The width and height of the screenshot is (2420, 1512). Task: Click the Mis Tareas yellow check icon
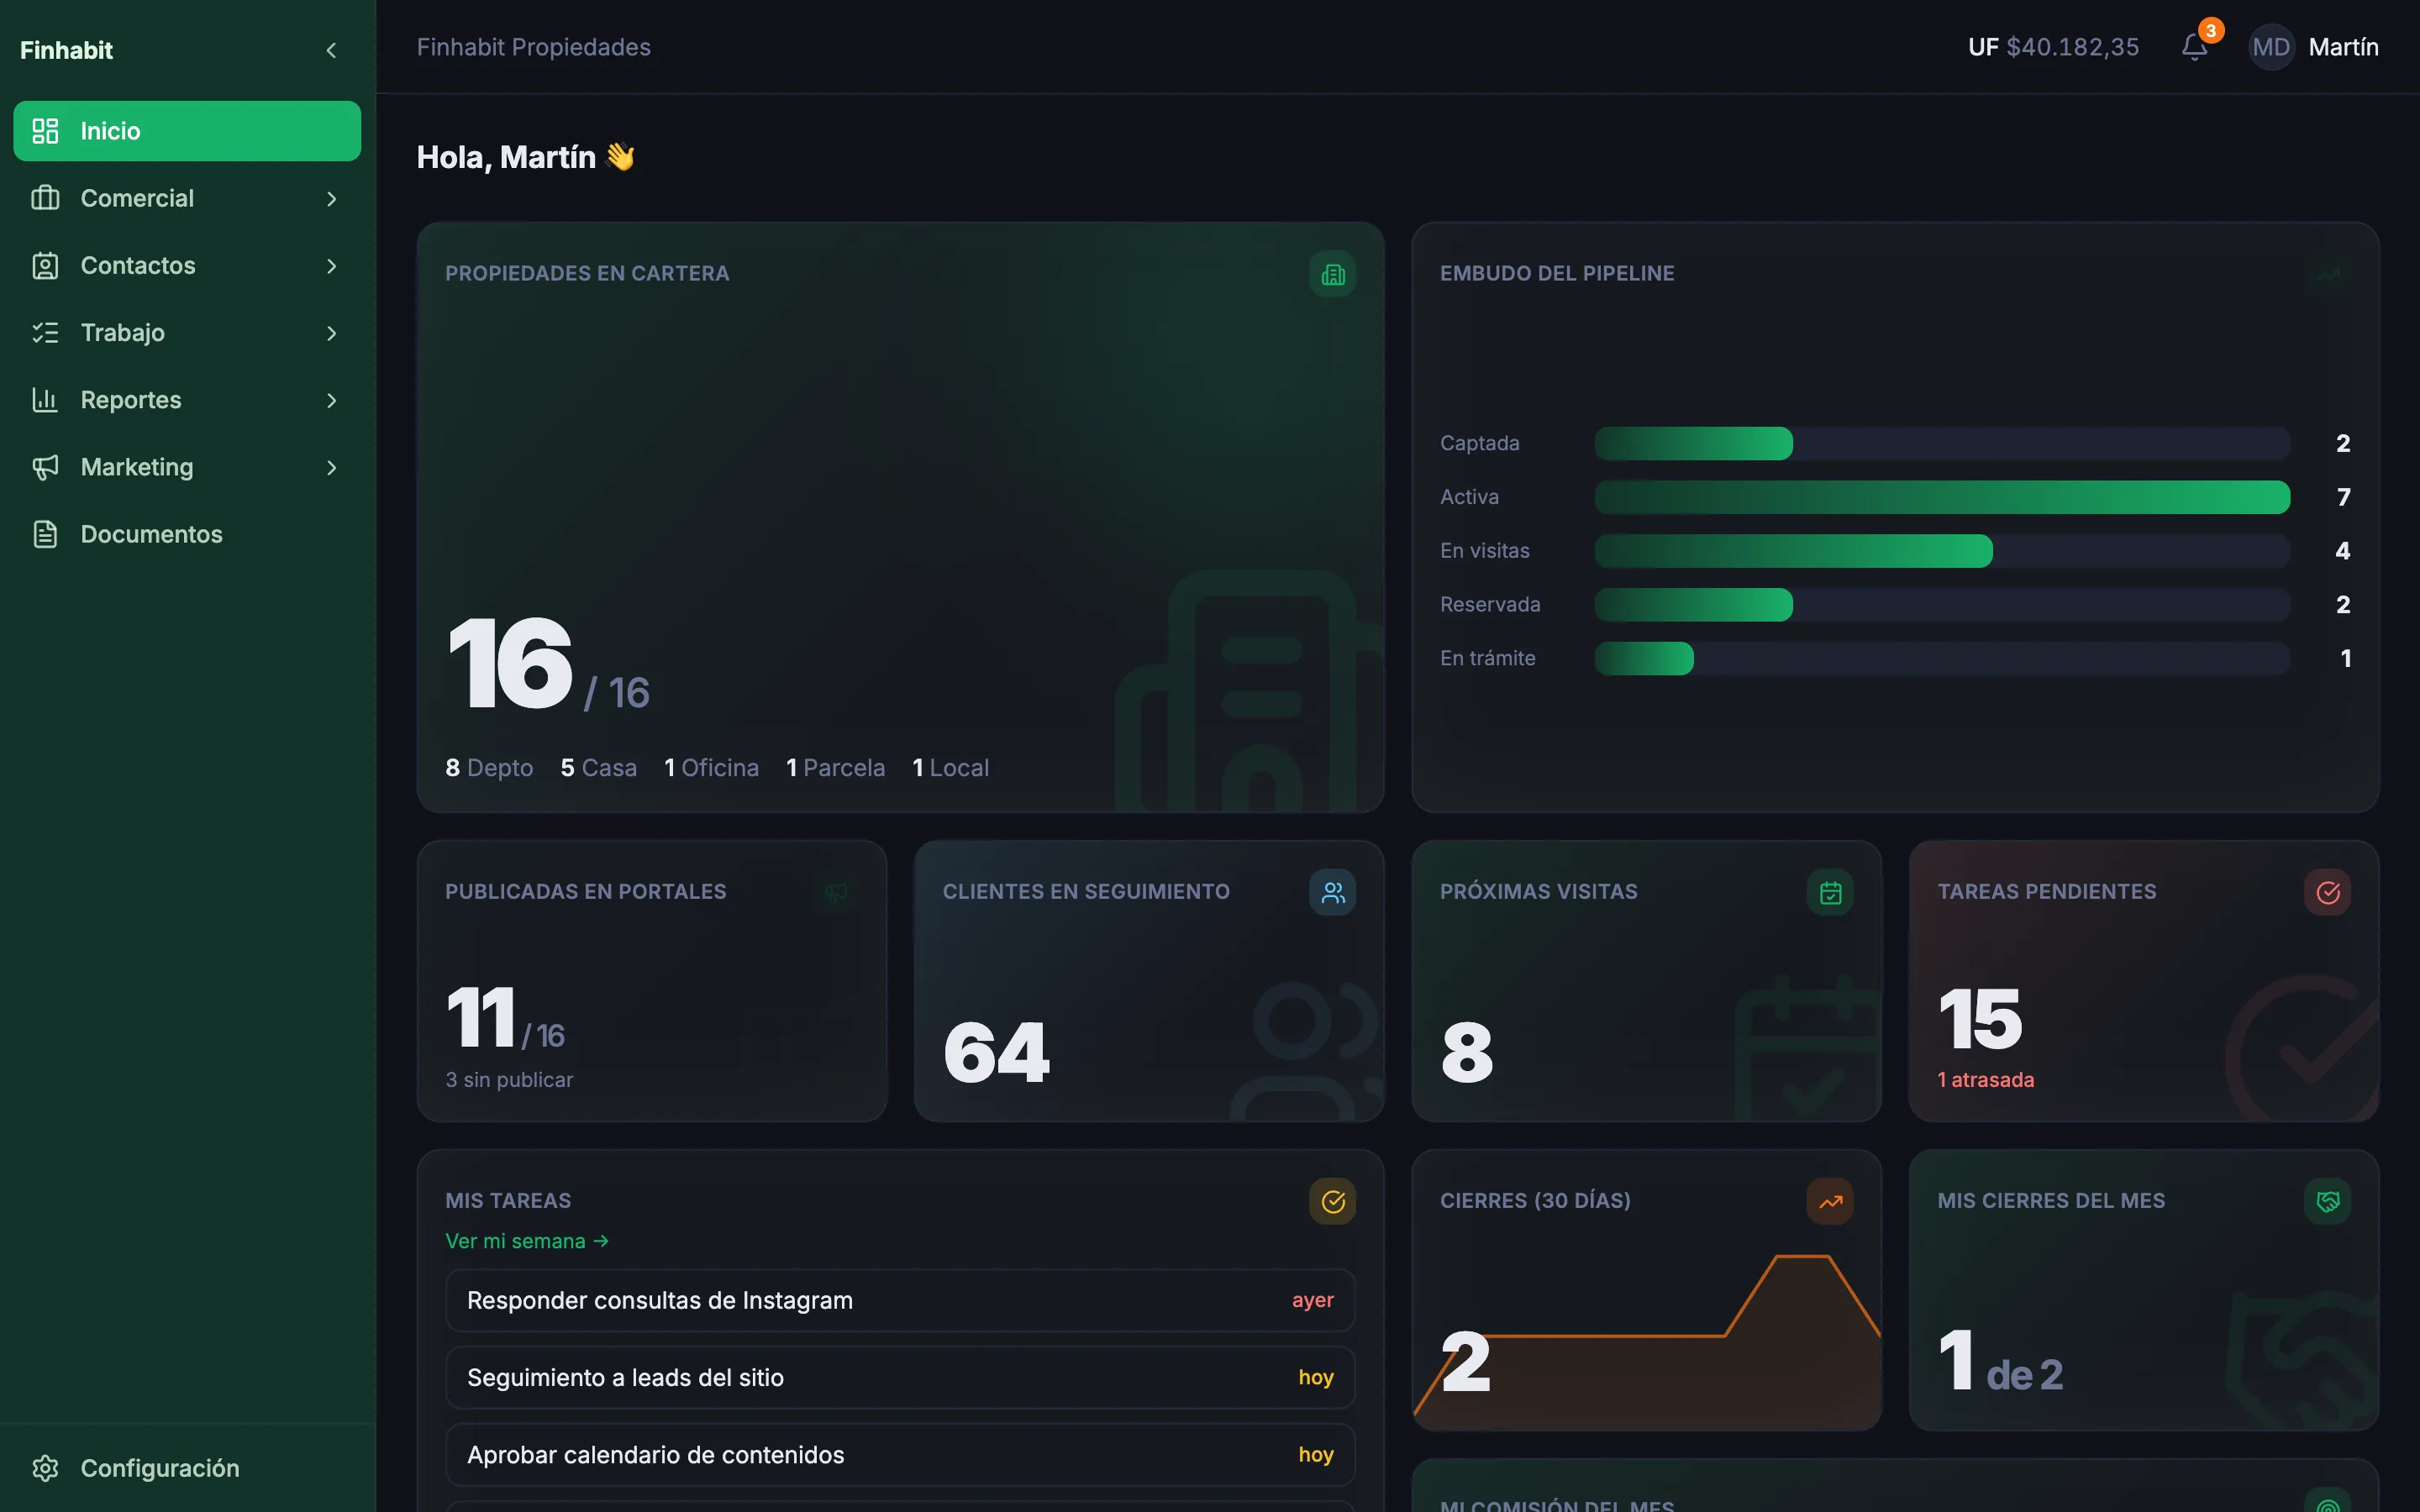point(1332,1201)
